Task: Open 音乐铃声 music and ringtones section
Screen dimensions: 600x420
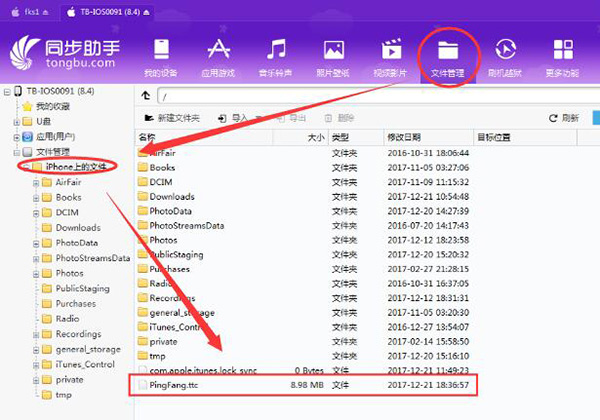Action: point(276,57)
